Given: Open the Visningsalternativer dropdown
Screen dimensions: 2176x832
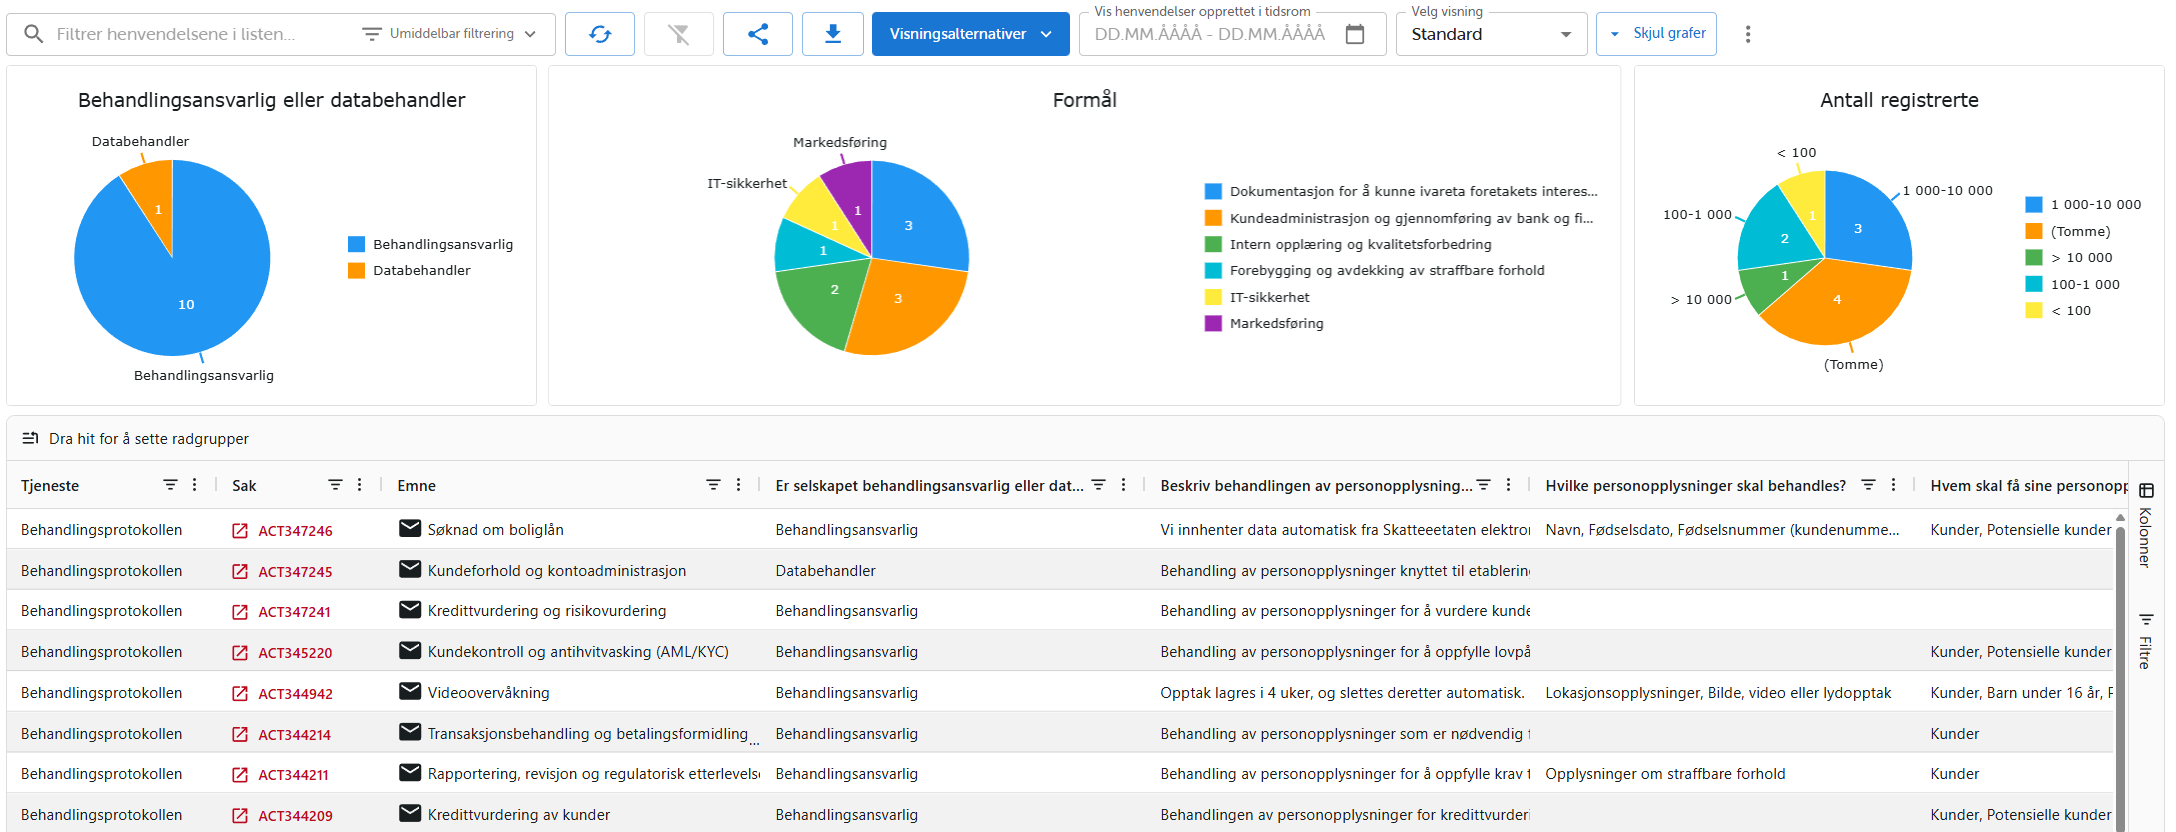Looking at the screenshot, I should click(x=970, y=34).
